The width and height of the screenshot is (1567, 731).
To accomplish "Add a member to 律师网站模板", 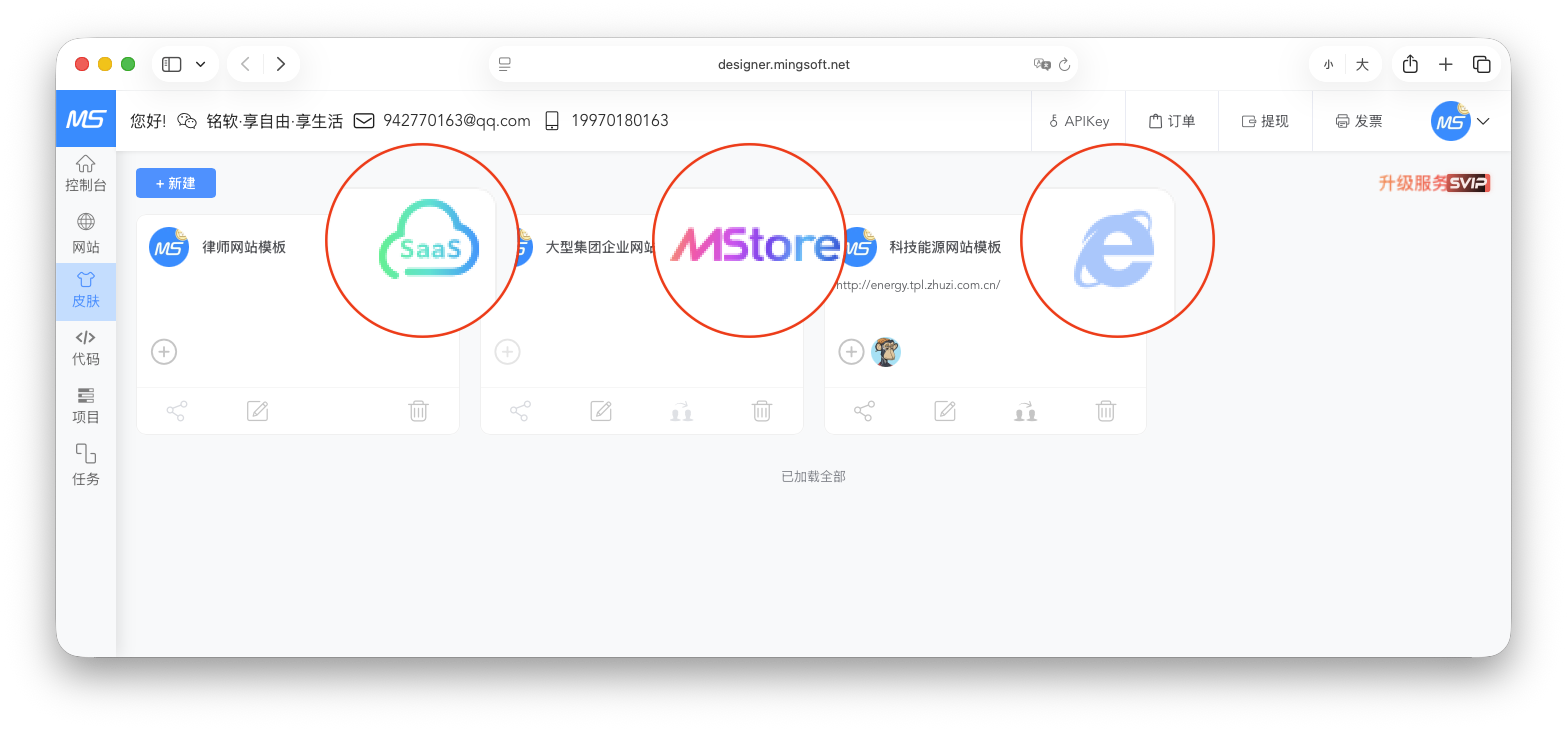I will [x=164, y=352].
